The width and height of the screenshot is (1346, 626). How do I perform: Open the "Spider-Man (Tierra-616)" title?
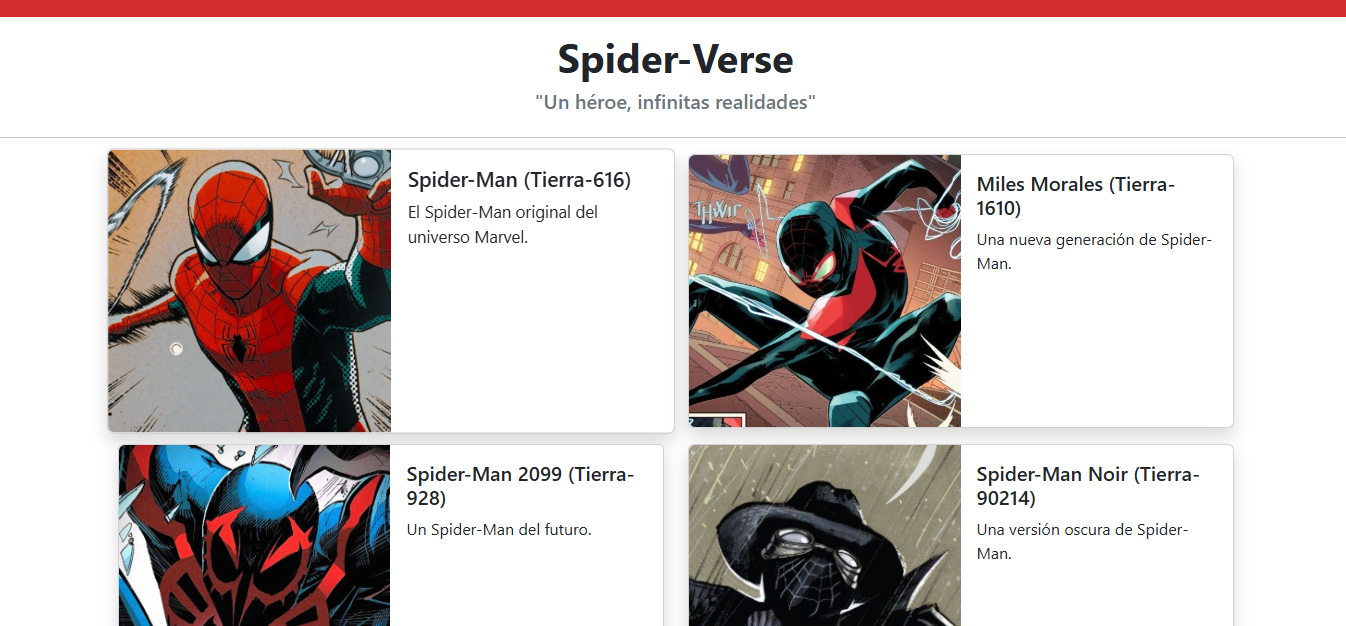[x=519, y=180]
